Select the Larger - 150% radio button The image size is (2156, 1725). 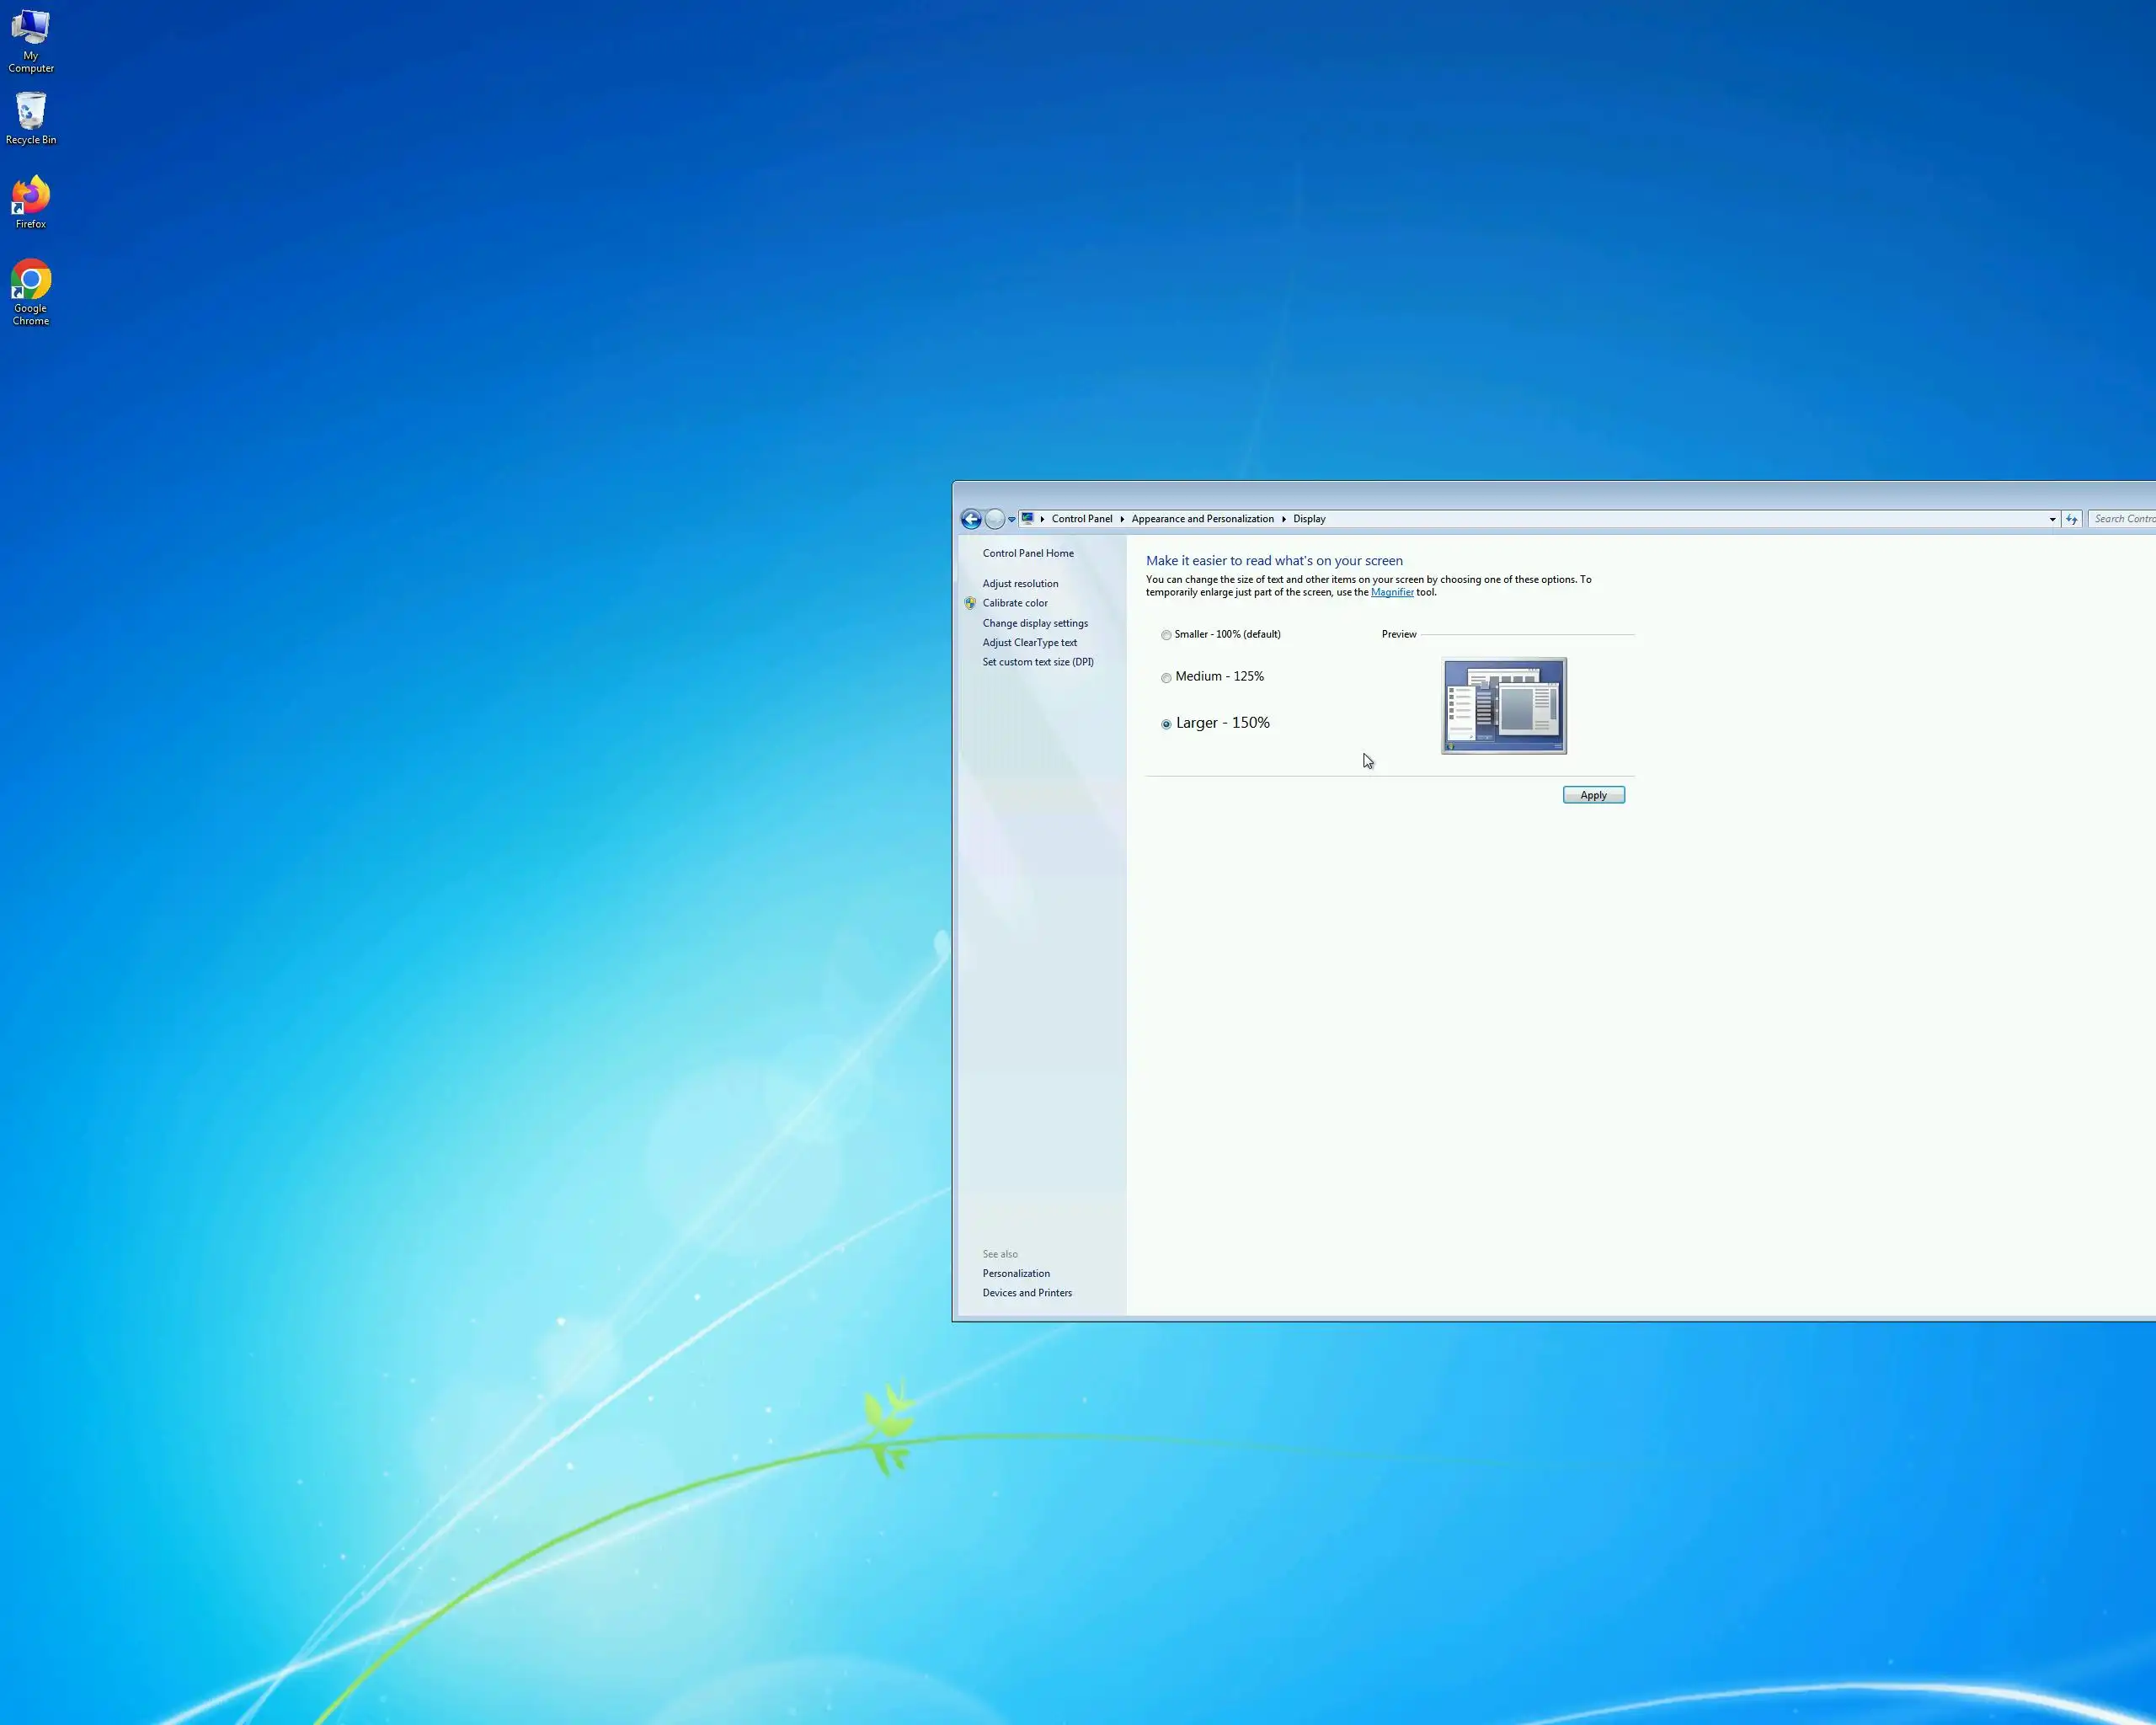[1166, 724]
